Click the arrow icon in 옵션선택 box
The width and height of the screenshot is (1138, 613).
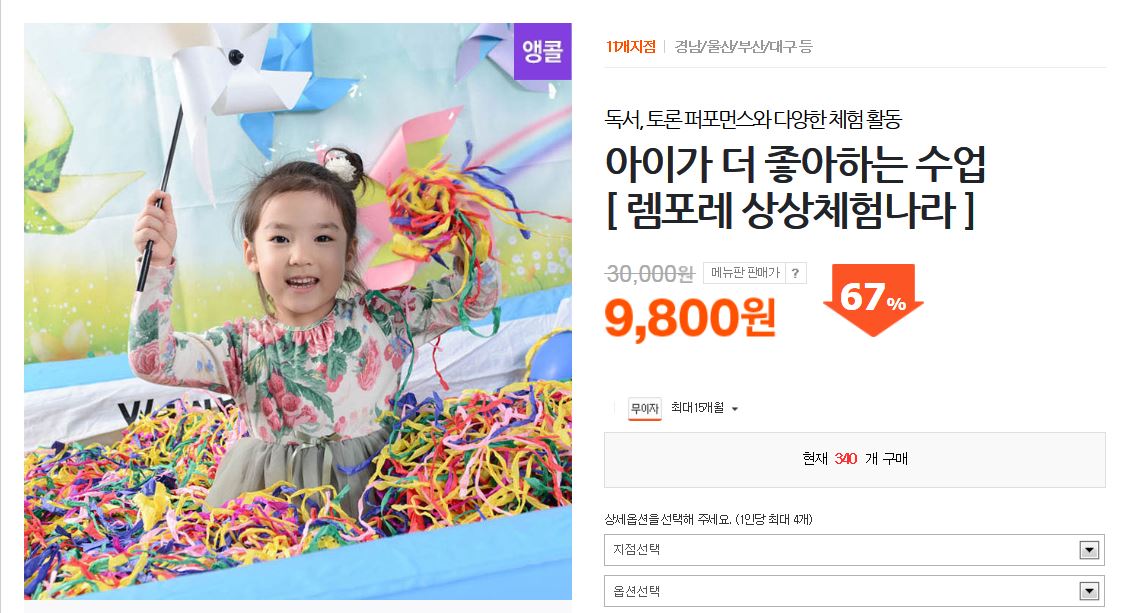[1089, 591]
